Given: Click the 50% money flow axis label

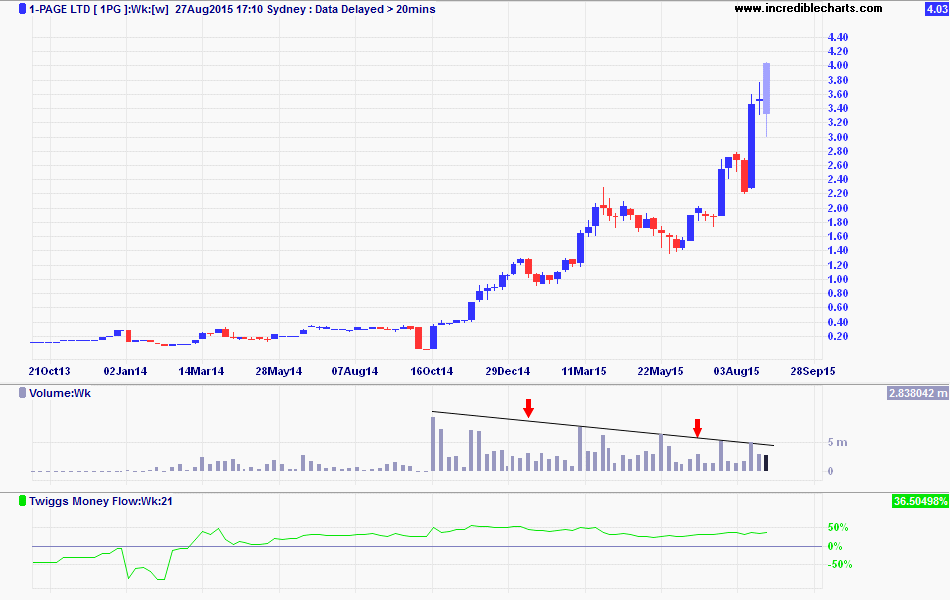Looking at the screenshot, I should point(839,527).
